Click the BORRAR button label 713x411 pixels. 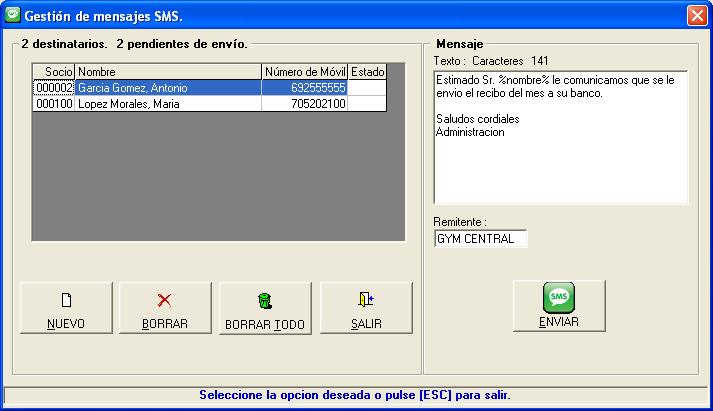coord(165,324)
